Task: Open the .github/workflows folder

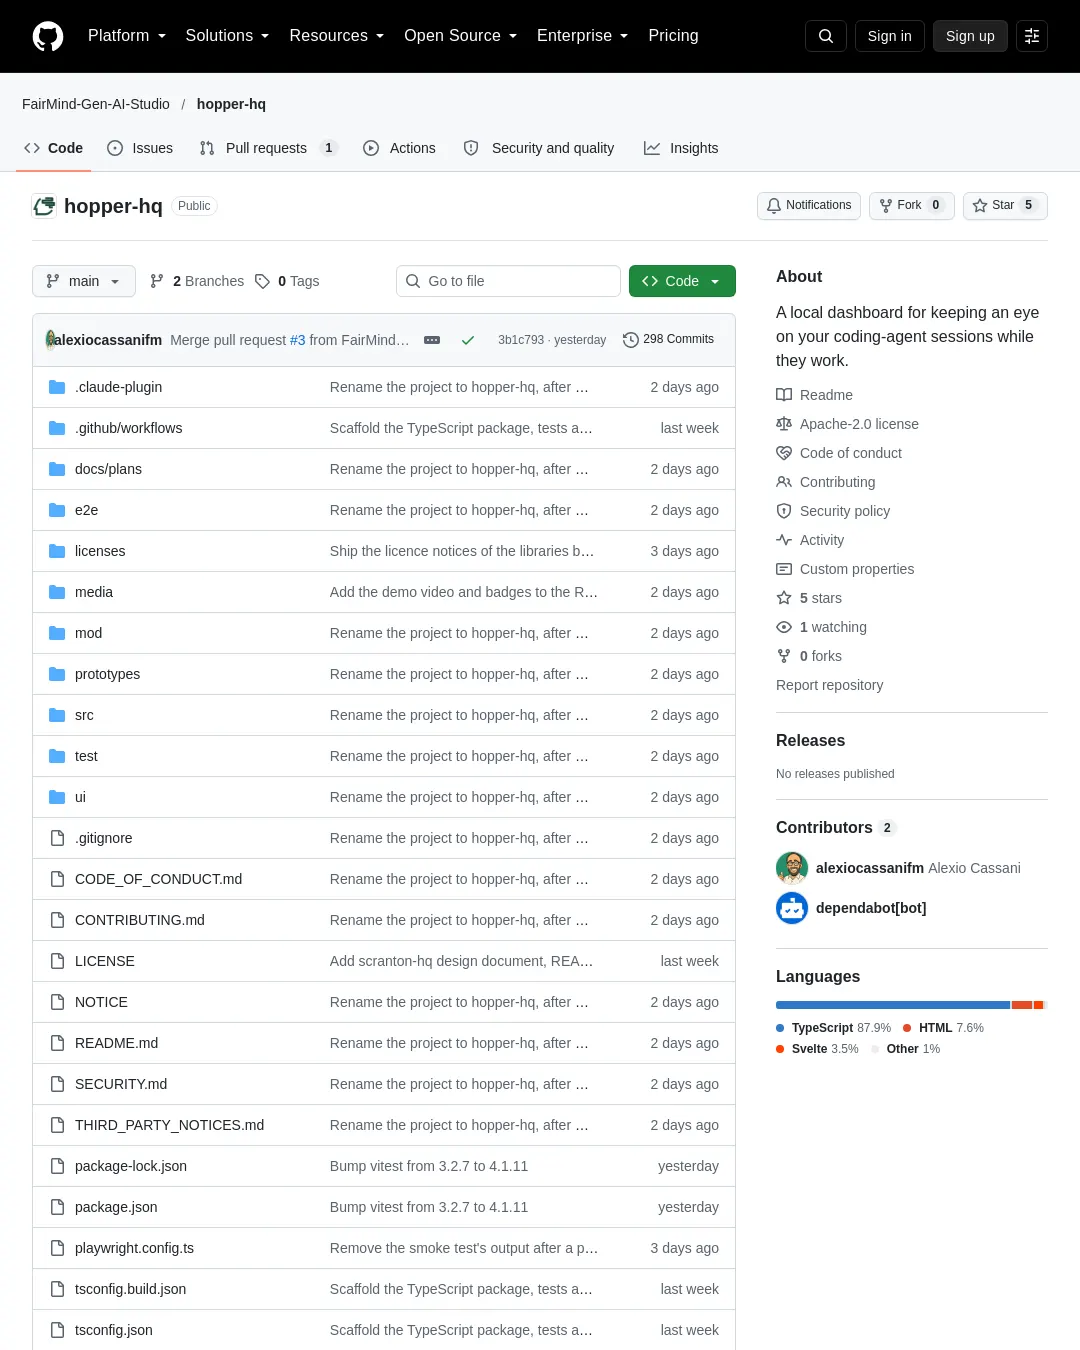Action: point(128,428)
